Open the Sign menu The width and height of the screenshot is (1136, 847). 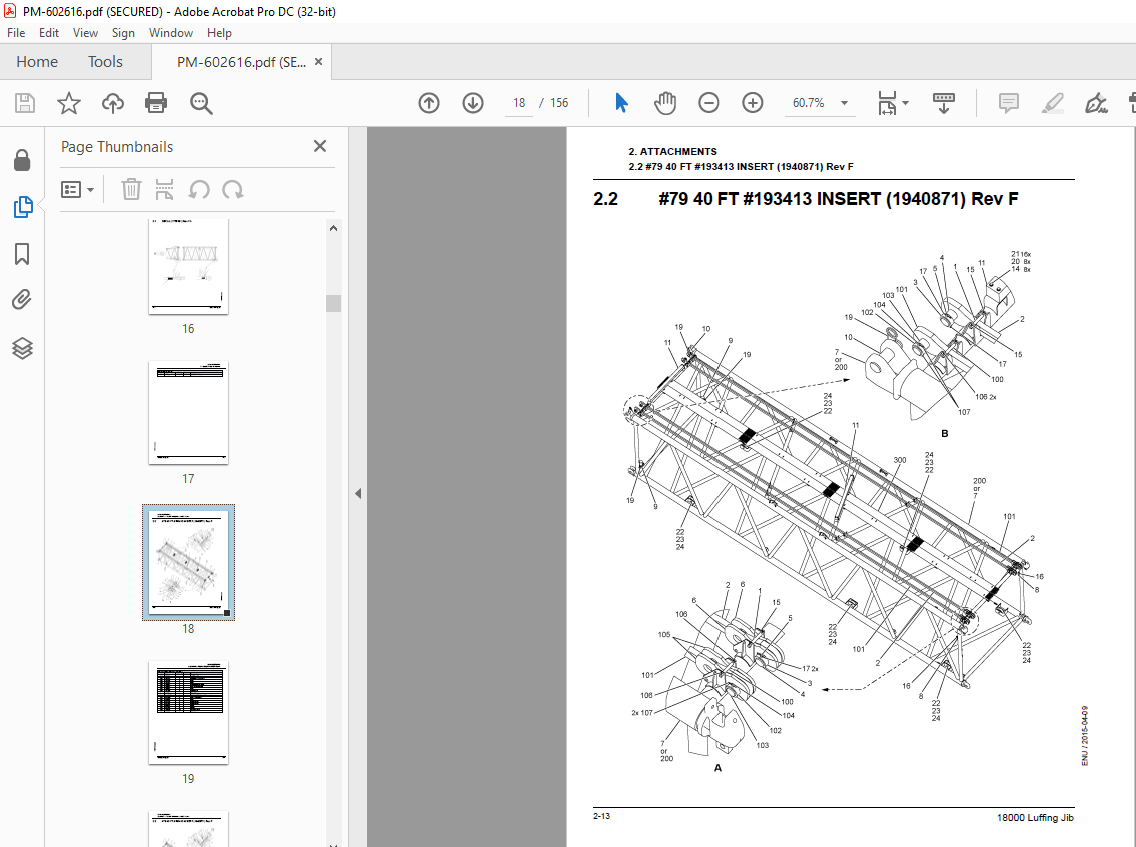(x=123, y=33)
